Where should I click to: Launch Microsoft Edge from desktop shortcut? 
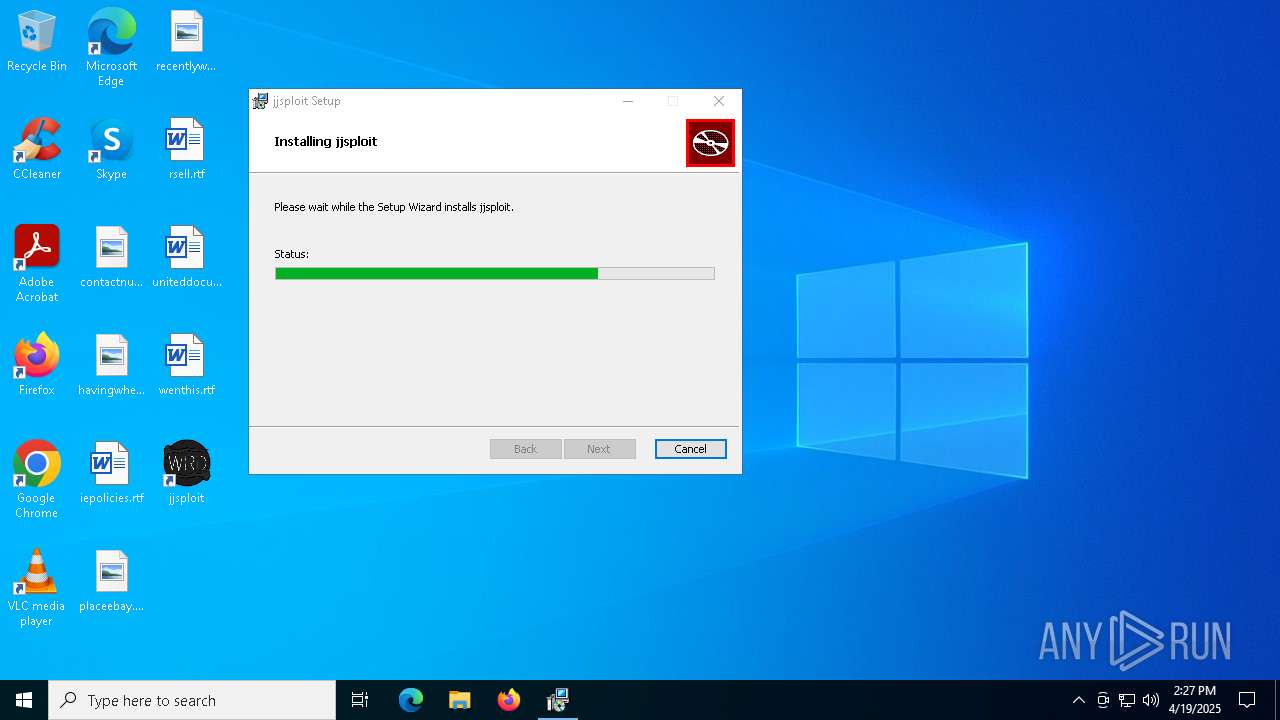[111, 47]
